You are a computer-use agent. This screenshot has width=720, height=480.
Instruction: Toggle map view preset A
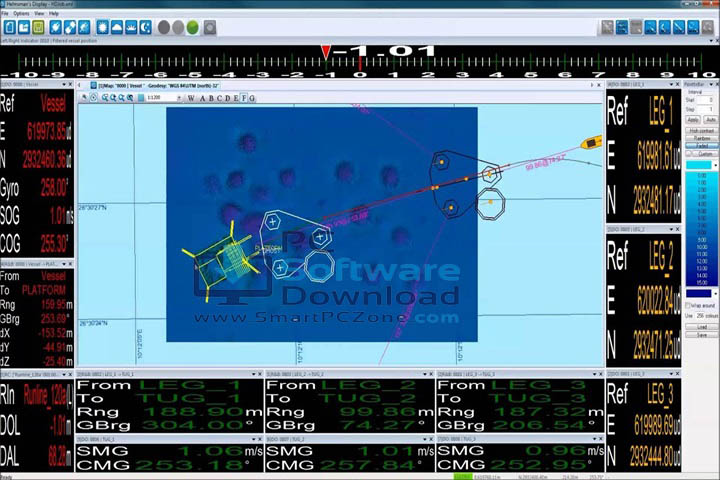click(x=202, y=98)
